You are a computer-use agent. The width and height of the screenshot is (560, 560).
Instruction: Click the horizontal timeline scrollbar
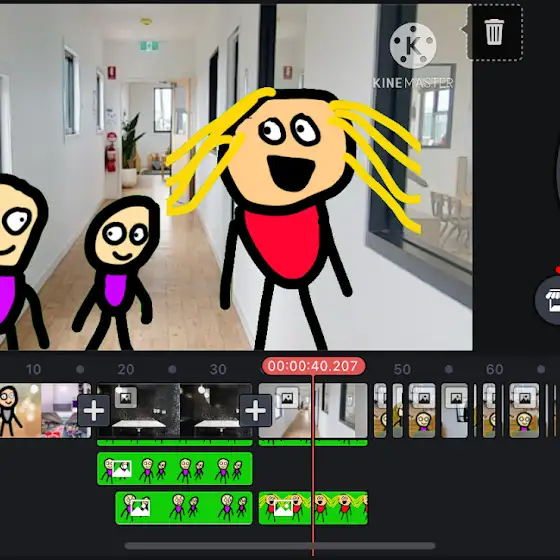point(280,546)
